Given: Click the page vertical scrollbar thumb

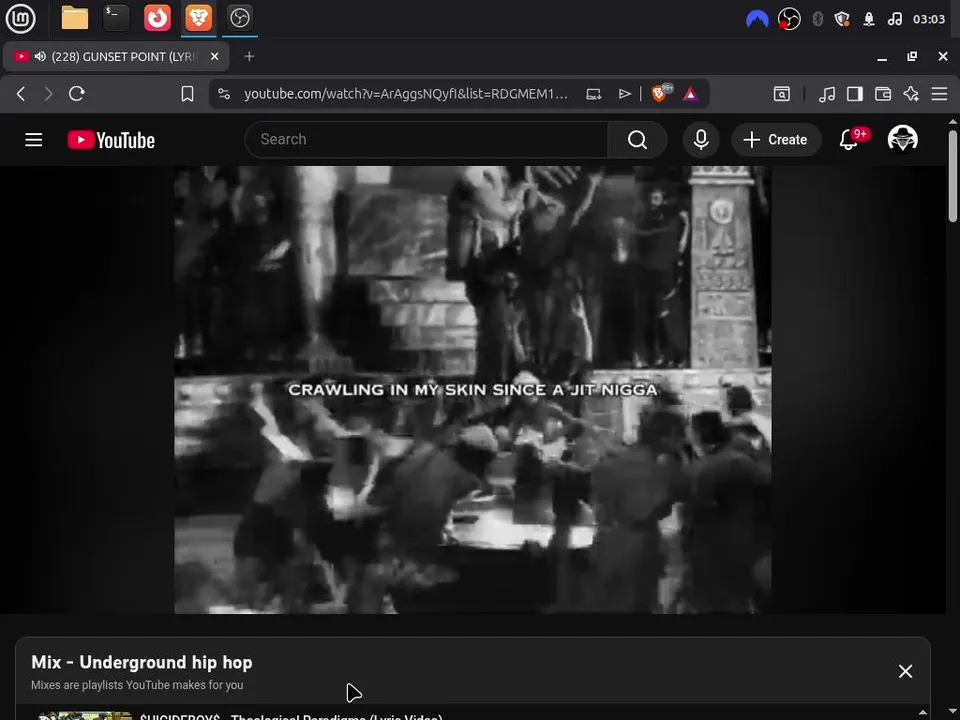Looking at the screenshot, I should (953, 176).
